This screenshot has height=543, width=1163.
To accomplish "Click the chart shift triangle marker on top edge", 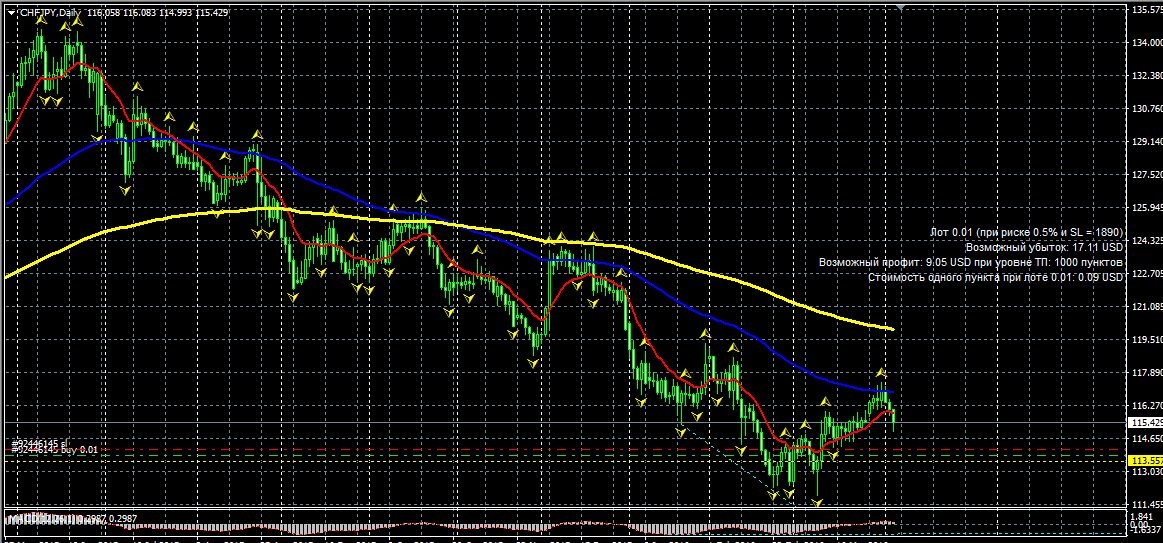I will (x=900, y=7).
